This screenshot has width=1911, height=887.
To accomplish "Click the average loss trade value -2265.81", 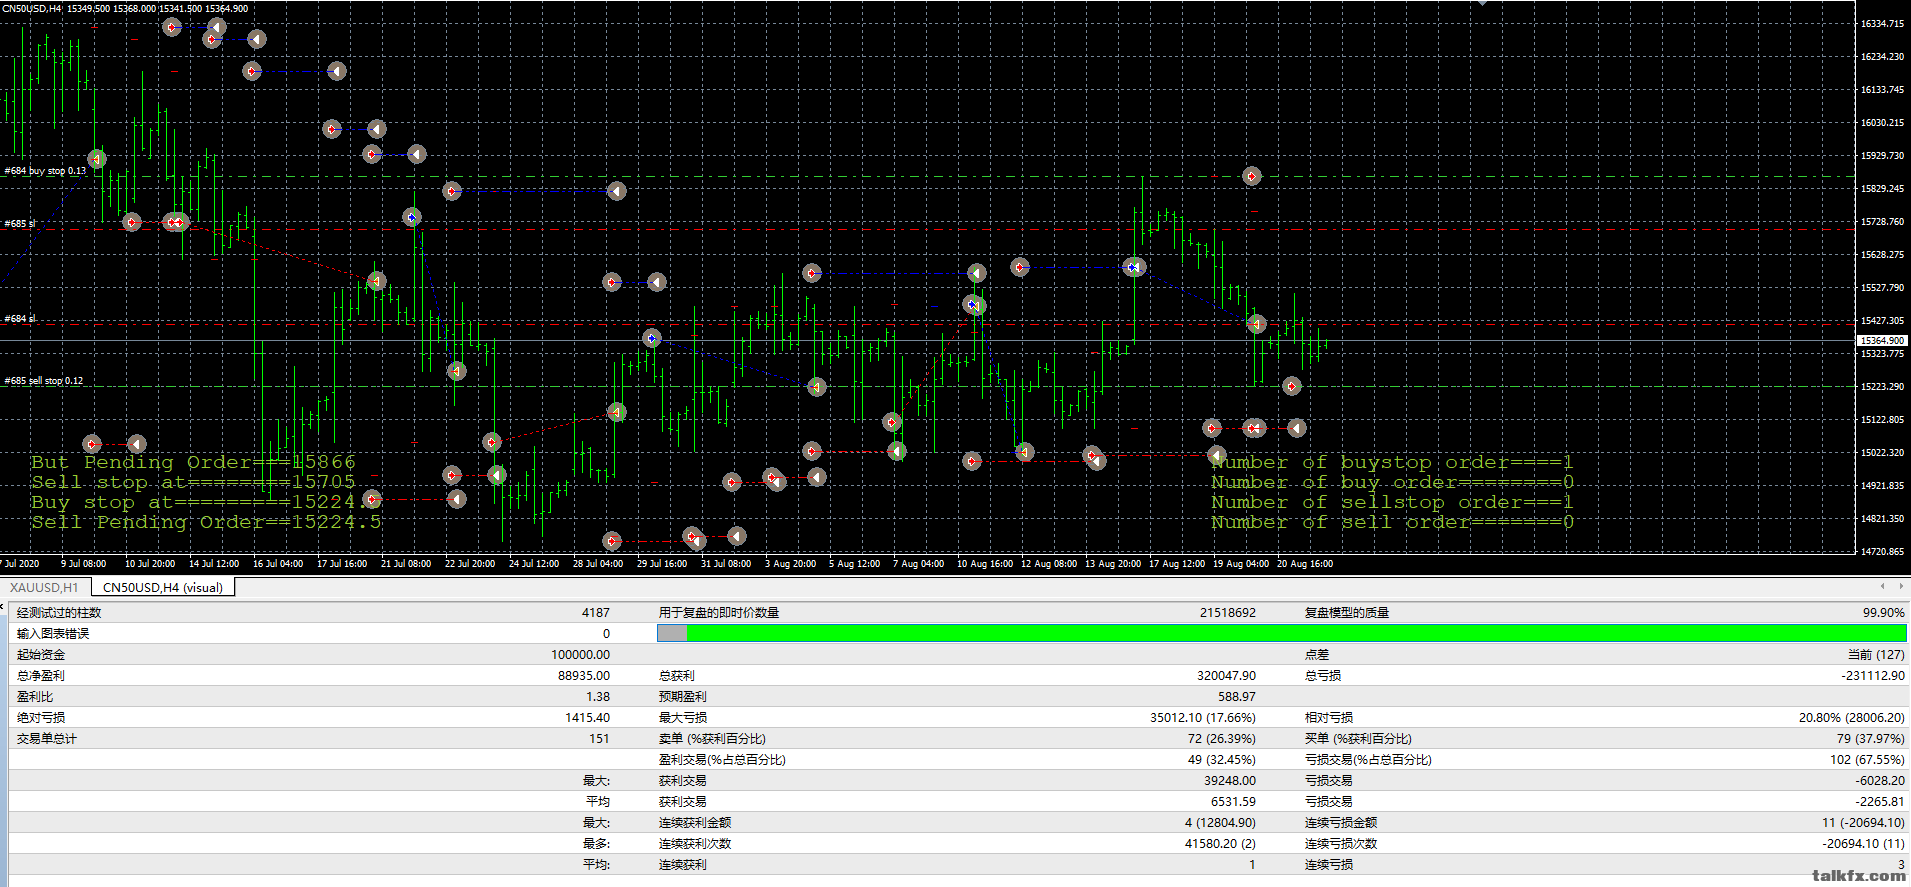I will coord(1881,801).
